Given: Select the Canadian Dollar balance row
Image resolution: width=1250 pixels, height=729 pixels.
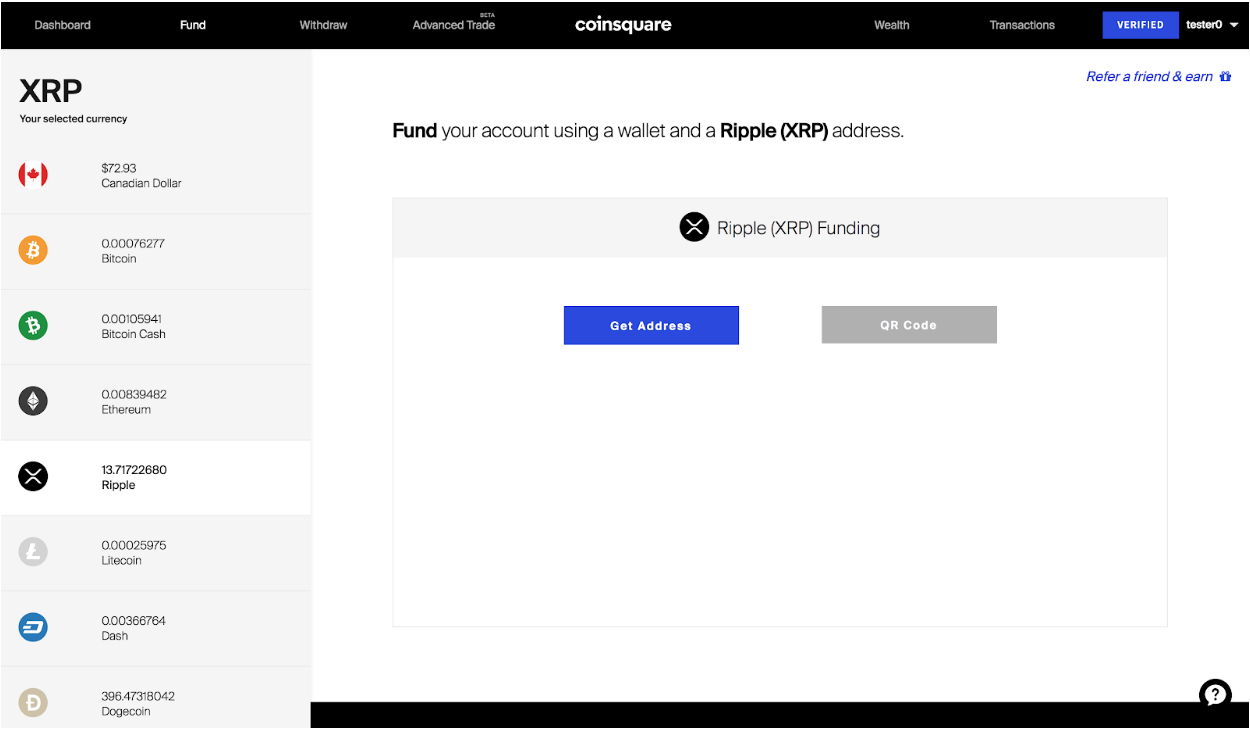Looking at the screenshot, I should click(156, 176).
